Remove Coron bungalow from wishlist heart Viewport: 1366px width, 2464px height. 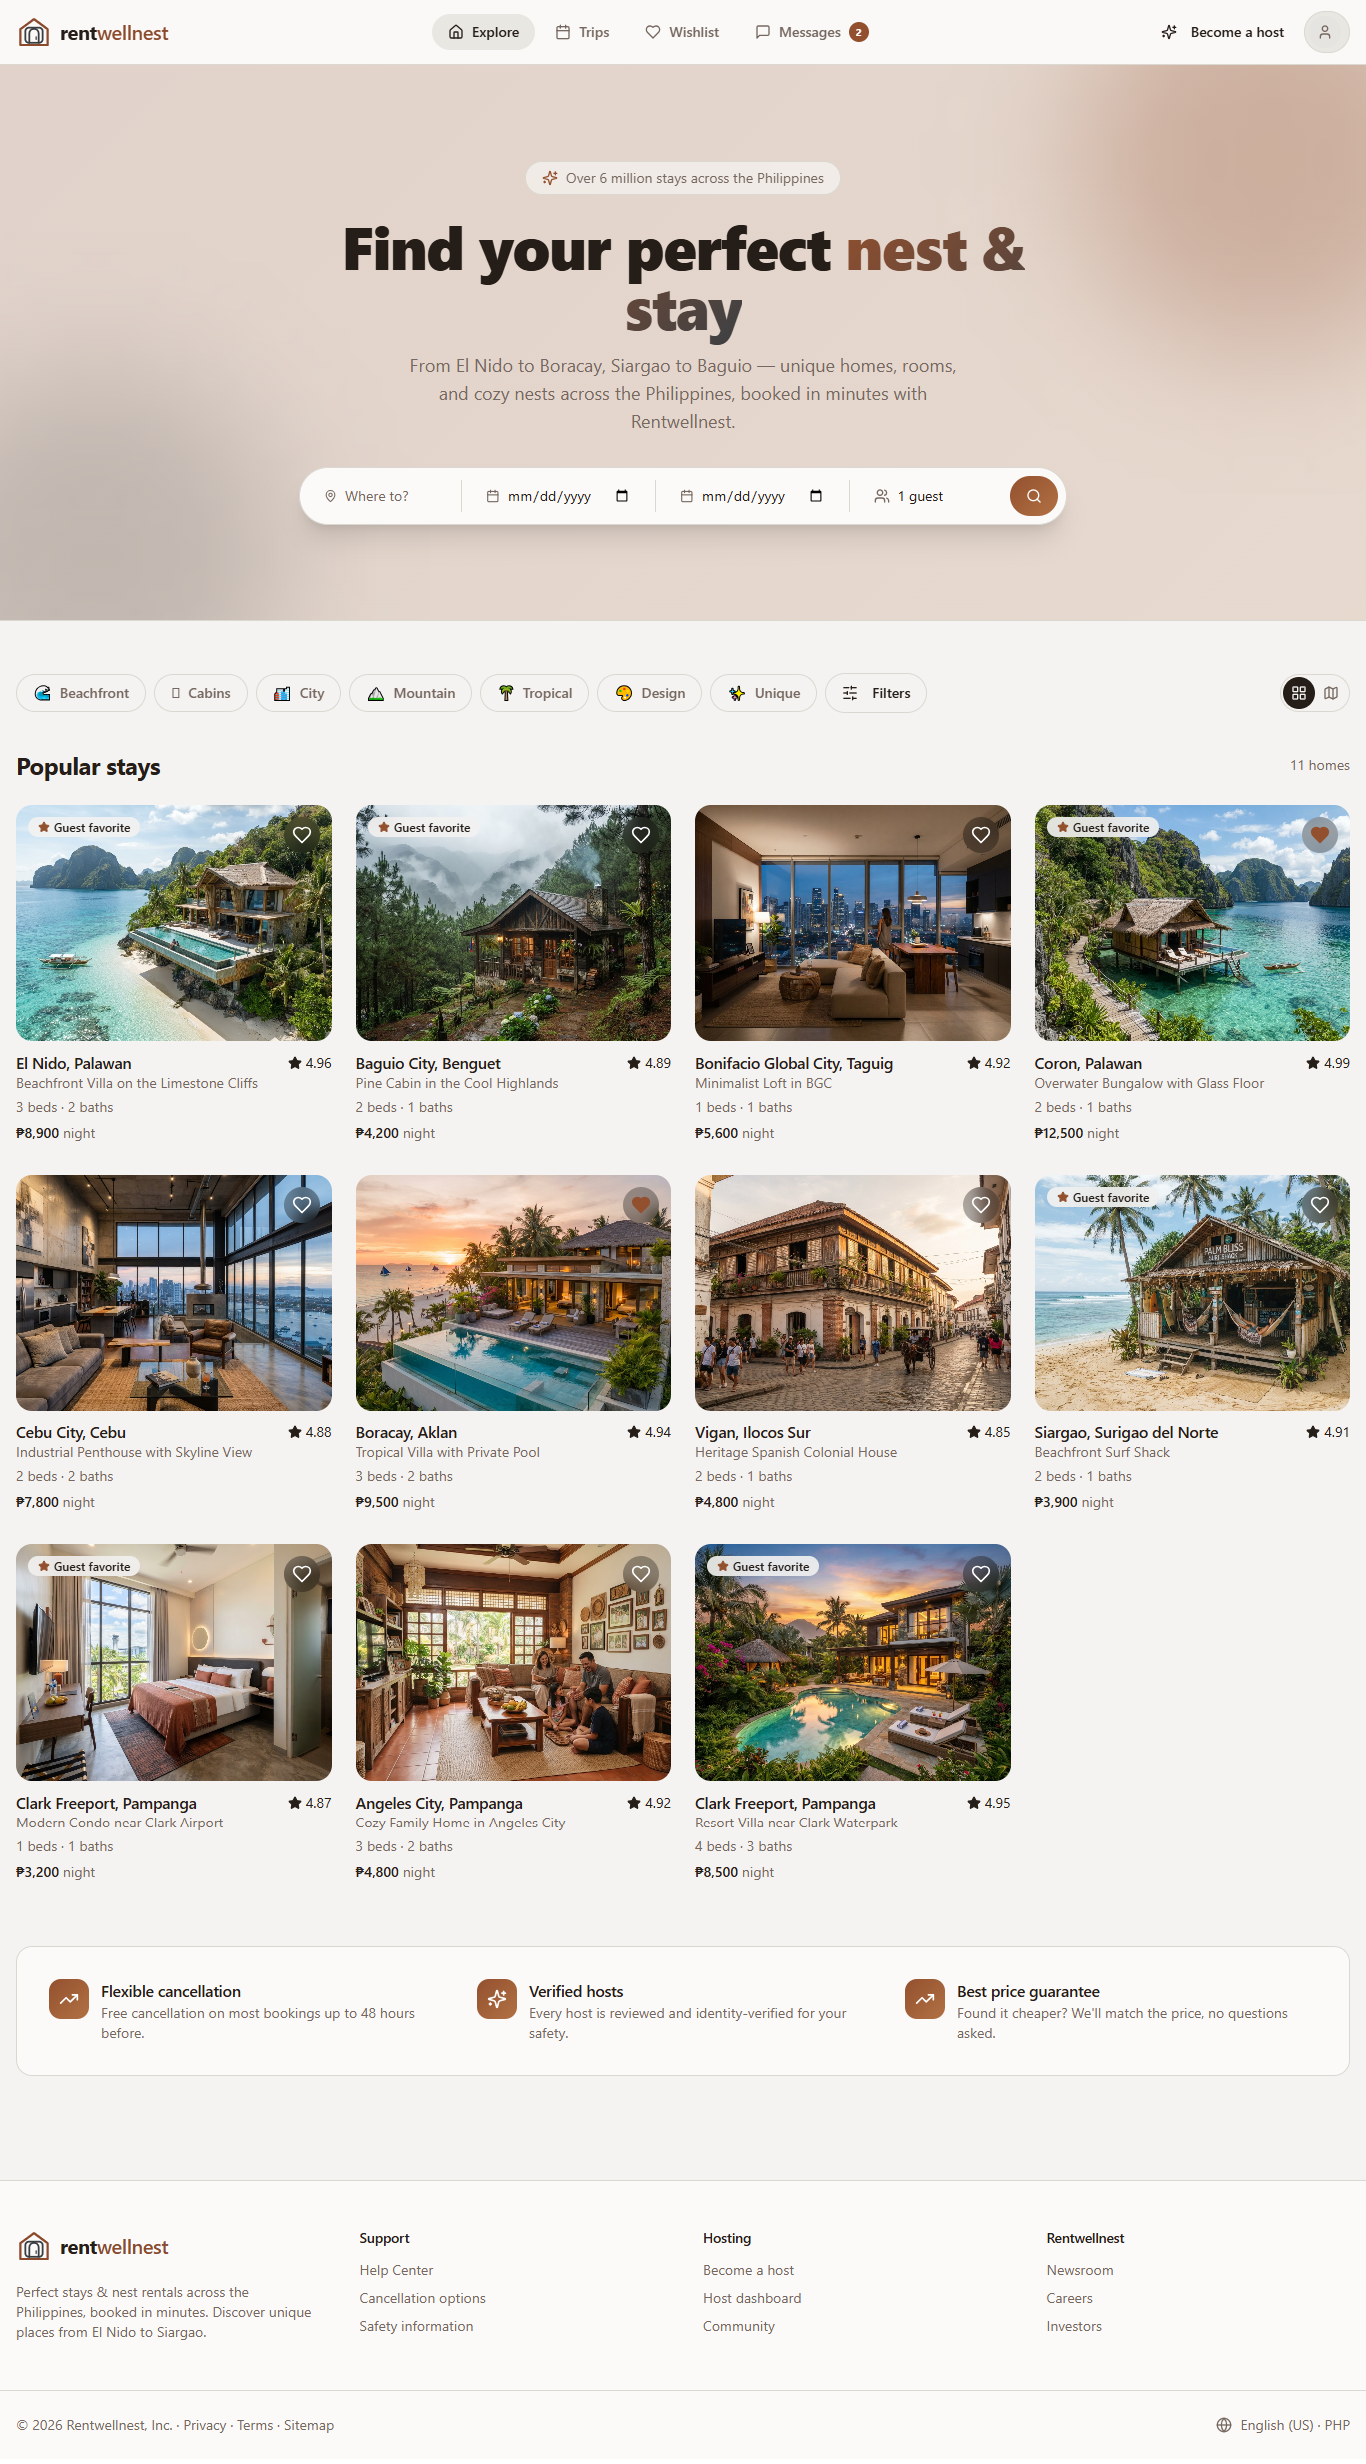coord(1320,835)
